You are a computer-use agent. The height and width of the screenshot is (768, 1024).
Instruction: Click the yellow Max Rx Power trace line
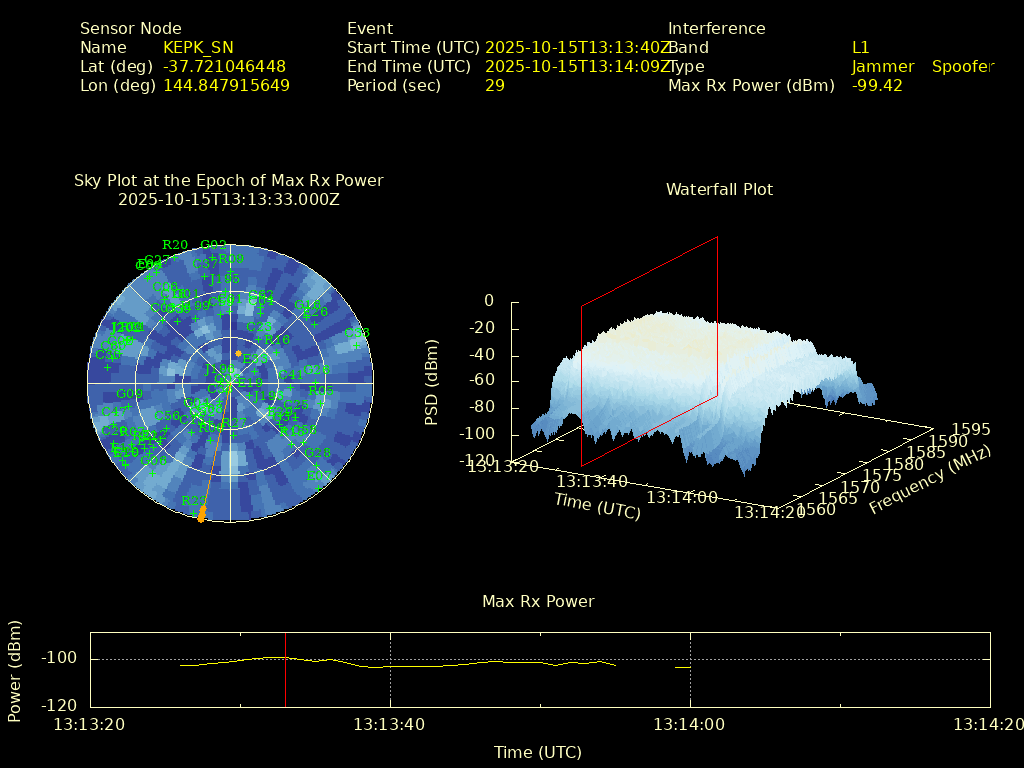450,664
